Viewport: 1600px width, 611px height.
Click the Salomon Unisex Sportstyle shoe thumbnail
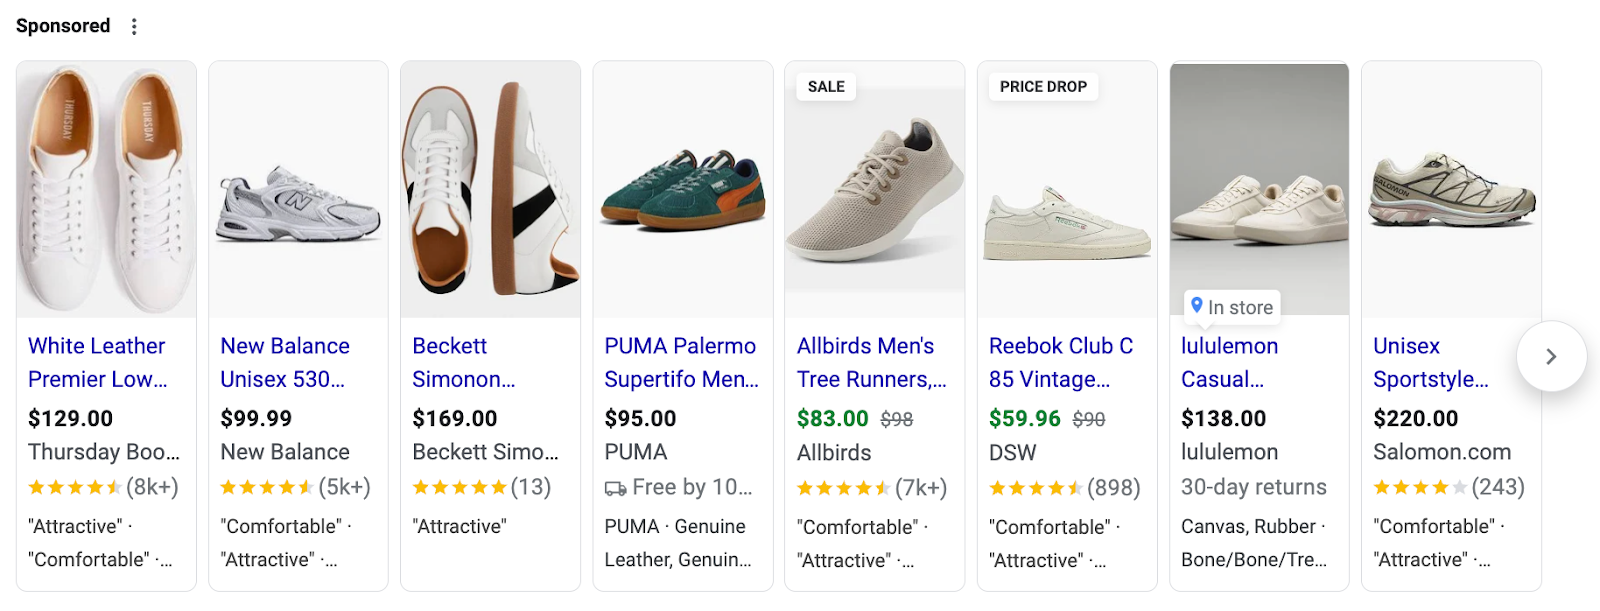pyautogui.click(x=1451, y=188)
